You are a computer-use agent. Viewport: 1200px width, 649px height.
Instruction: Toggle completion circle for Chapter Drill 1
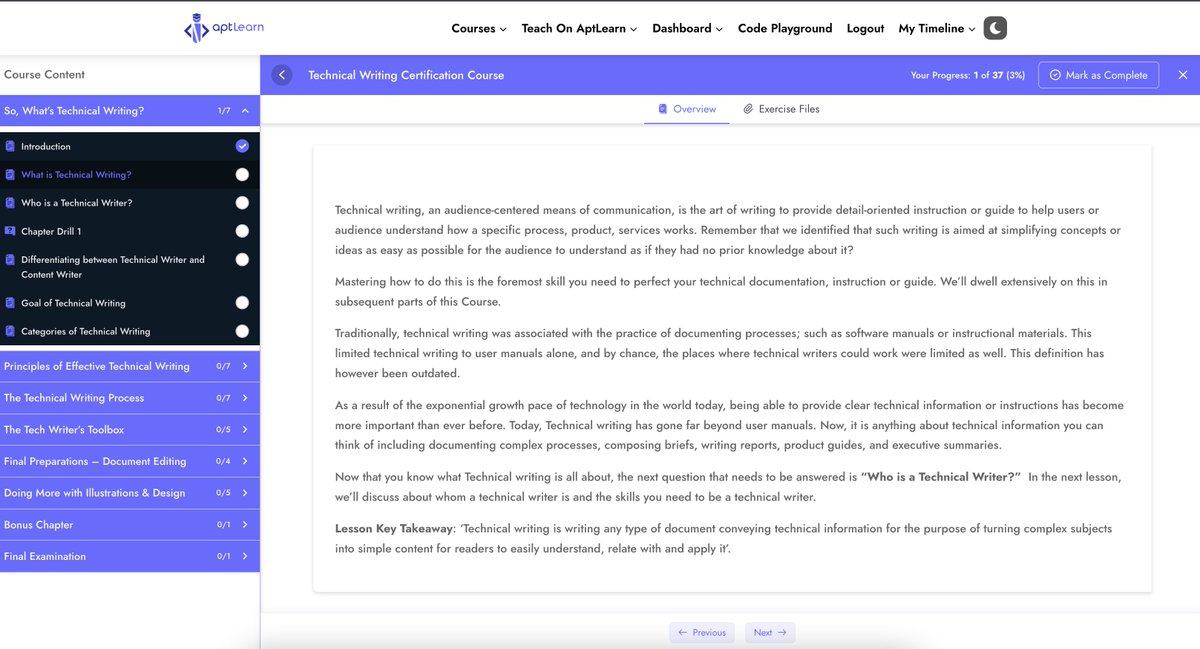click(x=242, y=231)
